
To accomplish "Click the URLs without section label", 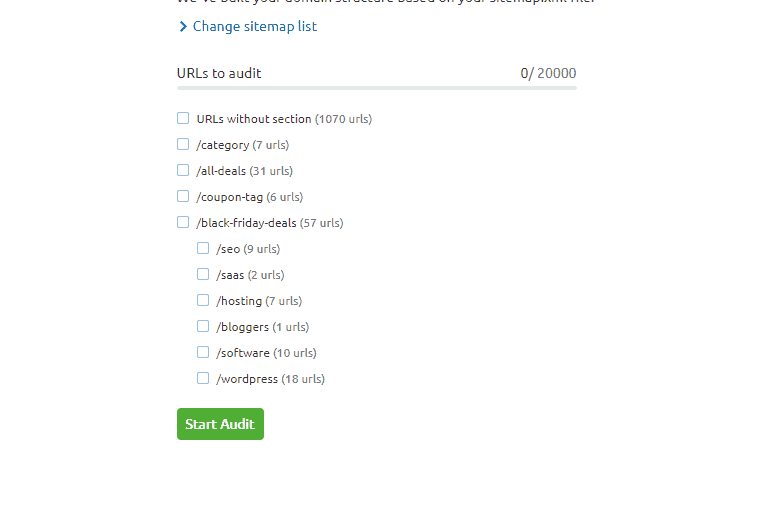I will 254,119.
